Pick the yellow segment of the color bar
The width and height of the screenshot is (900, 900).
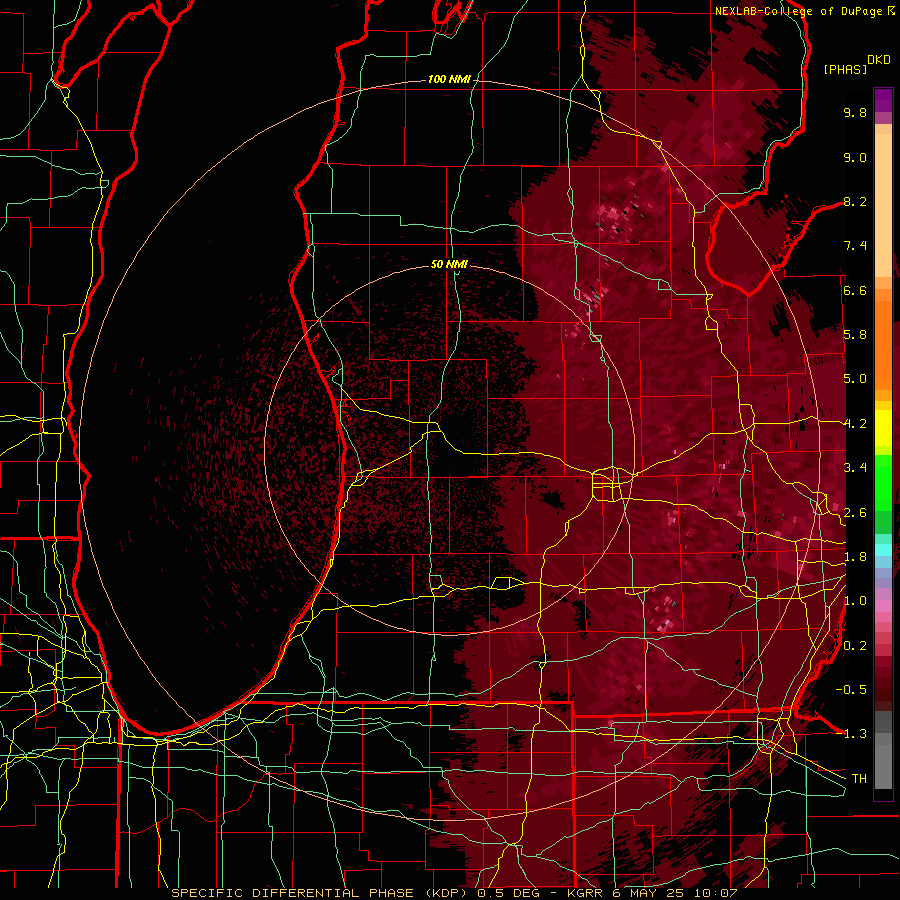pos(883,428)
